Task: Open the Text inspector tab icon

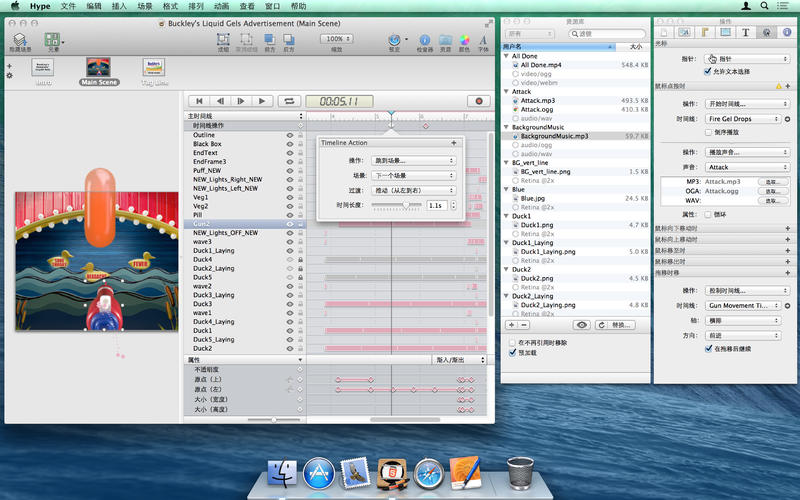Action: click(745, 33)
